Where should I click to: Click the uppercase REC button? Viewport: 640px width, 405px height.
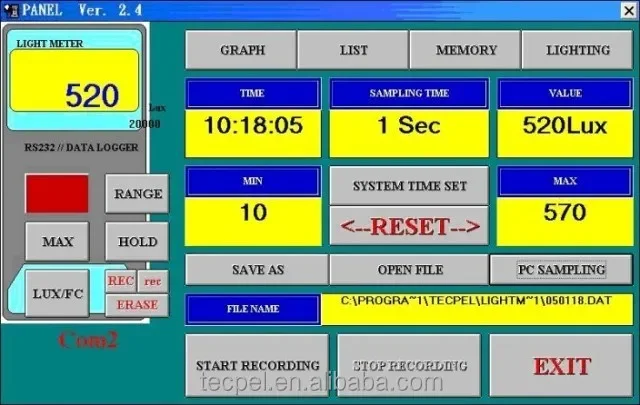(121, 281)
